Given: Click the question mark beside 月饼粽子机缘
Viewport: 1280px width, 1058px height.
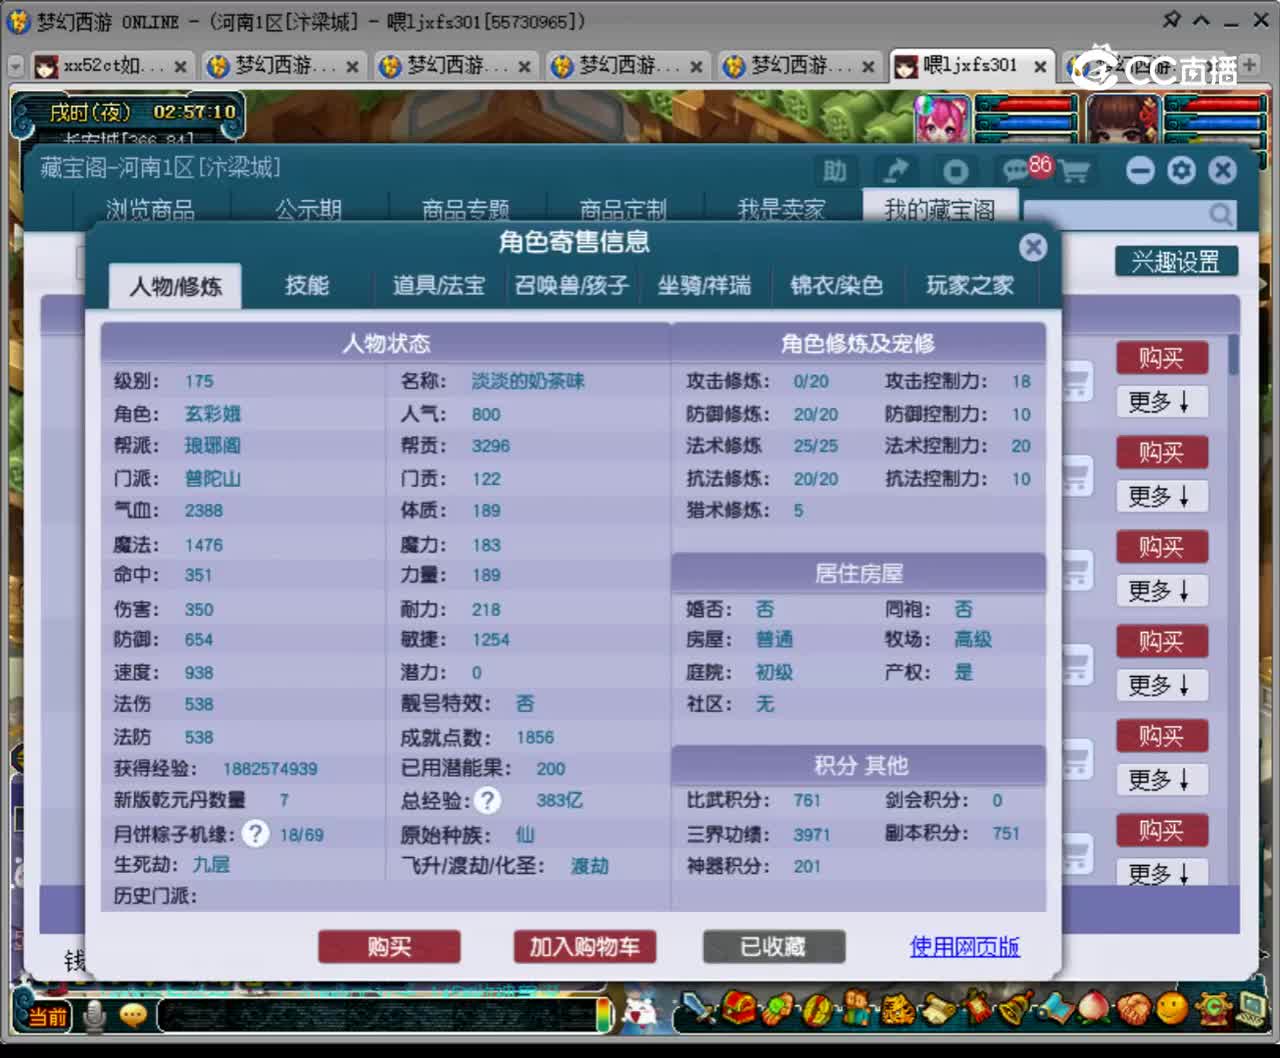Looking at the screenshot, I should pyautogui.click(x=256, y=834).
